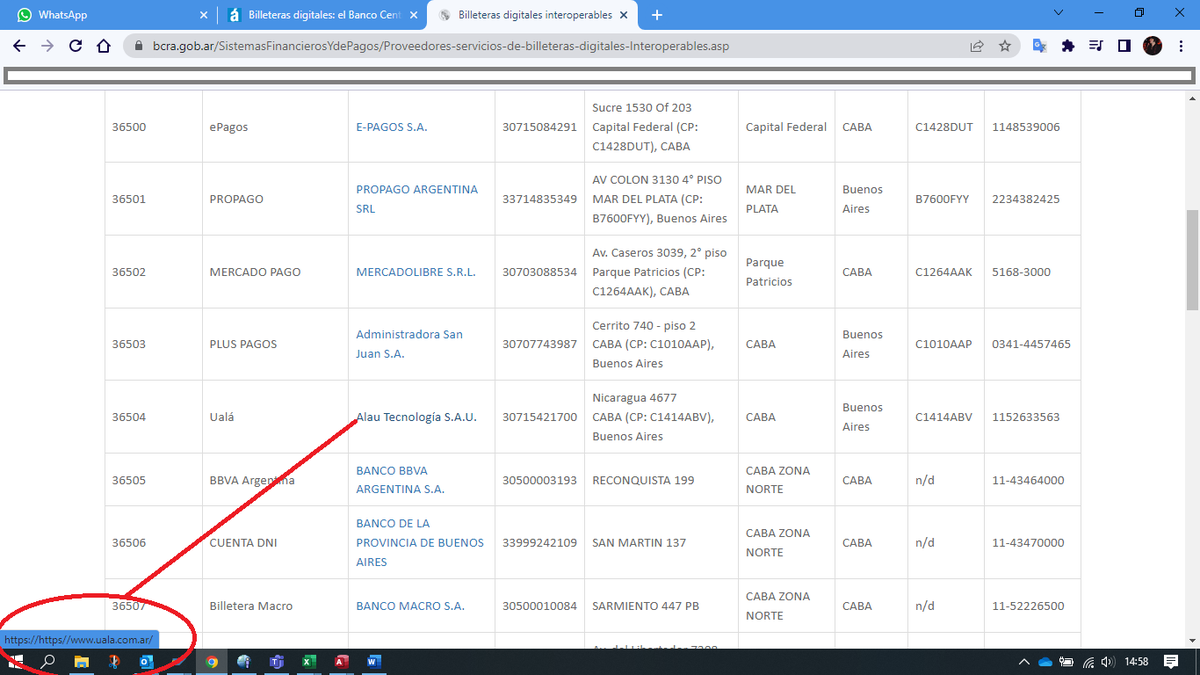Select the '36504' code cell
The image size is (1200, 675).
point(129,417)
